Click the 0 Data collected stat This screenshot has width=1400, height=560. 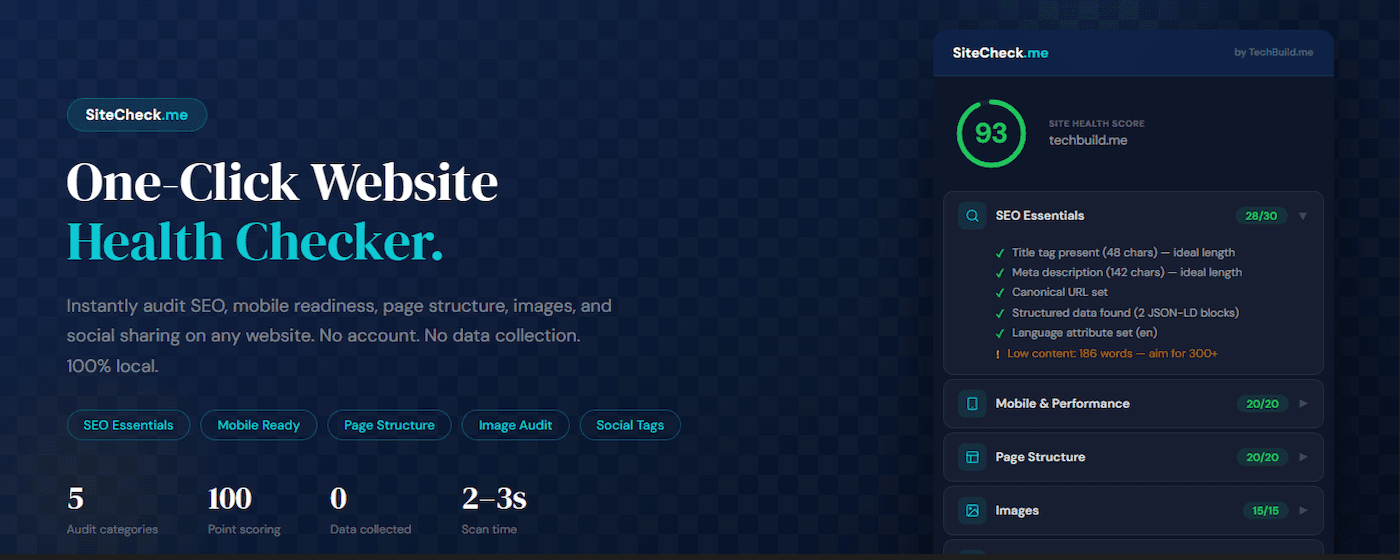(x=370, y=510)
